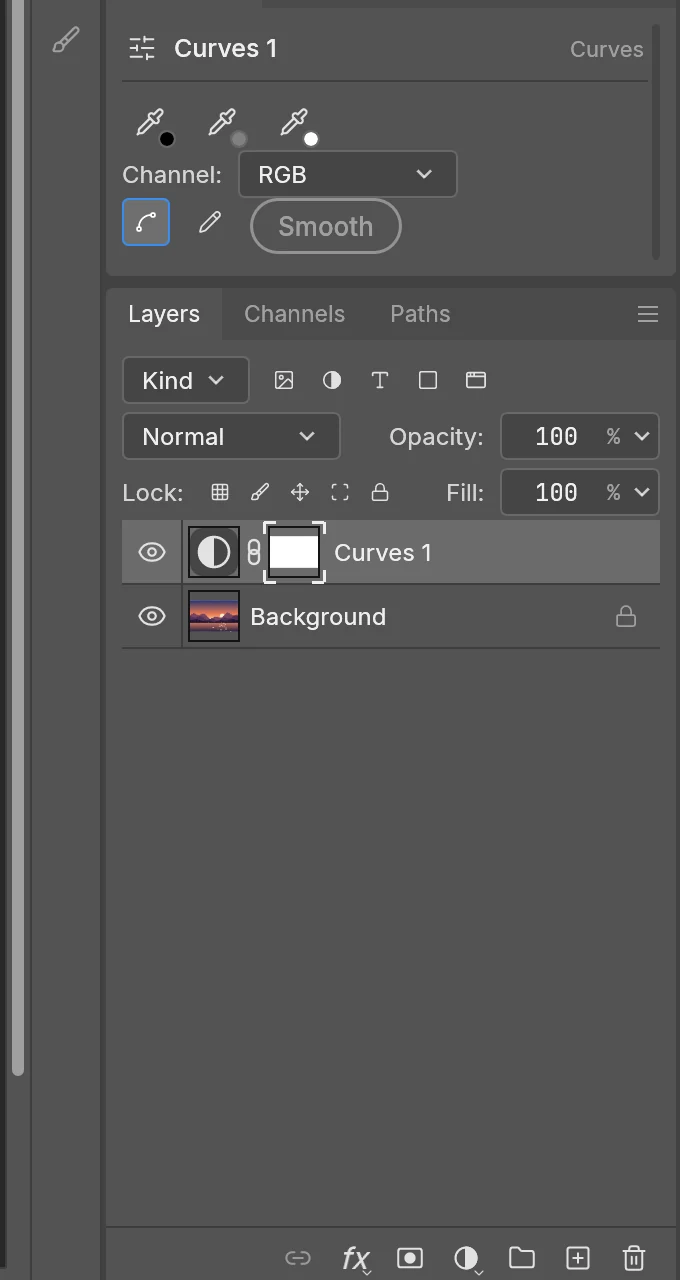Filter layers by type layers icon
This screenshot has width=680, height=1280.
point(380,380)
